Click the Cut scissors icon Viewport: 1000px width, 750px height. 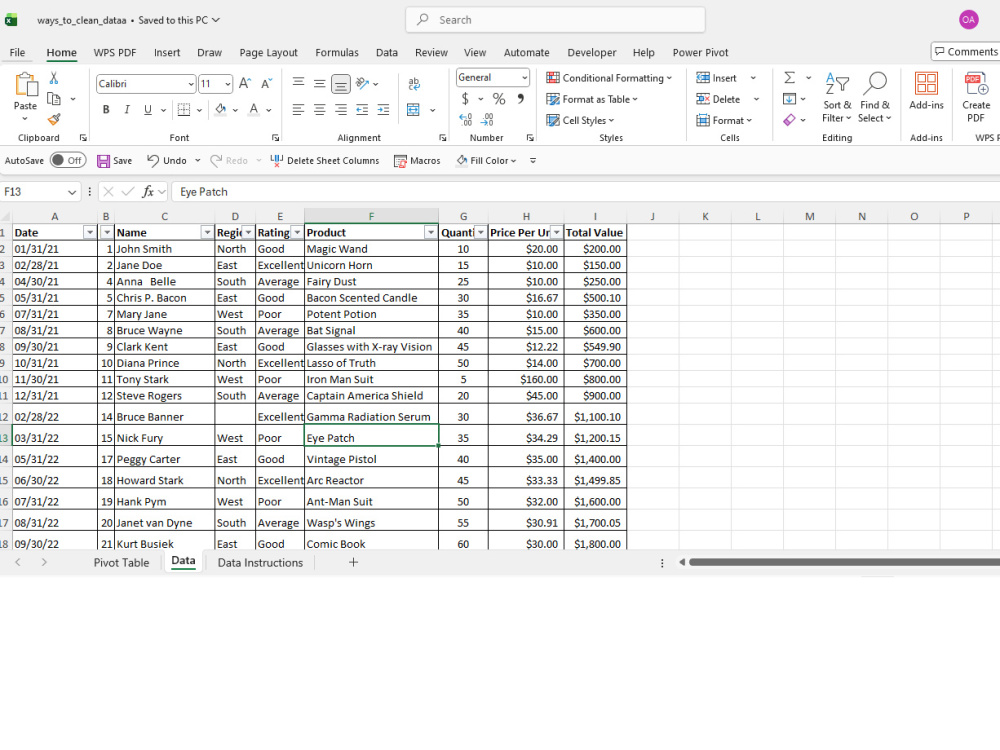(54, 78)
